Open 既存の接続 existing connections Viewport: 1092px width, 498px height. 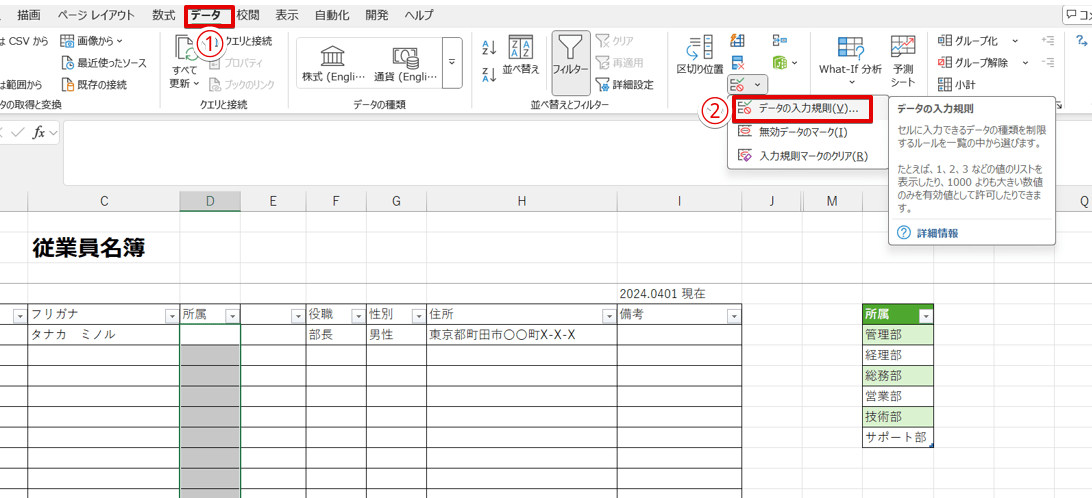pos(94,85)
